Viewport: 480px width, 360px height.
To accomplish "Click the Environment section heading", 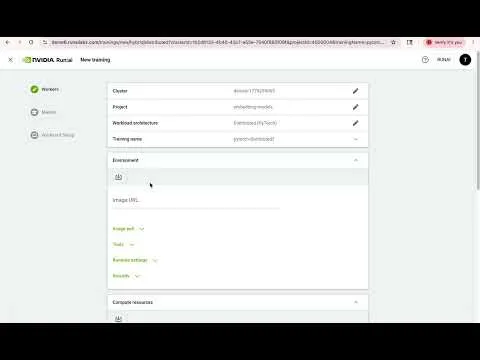I will [x=125, y=160].
